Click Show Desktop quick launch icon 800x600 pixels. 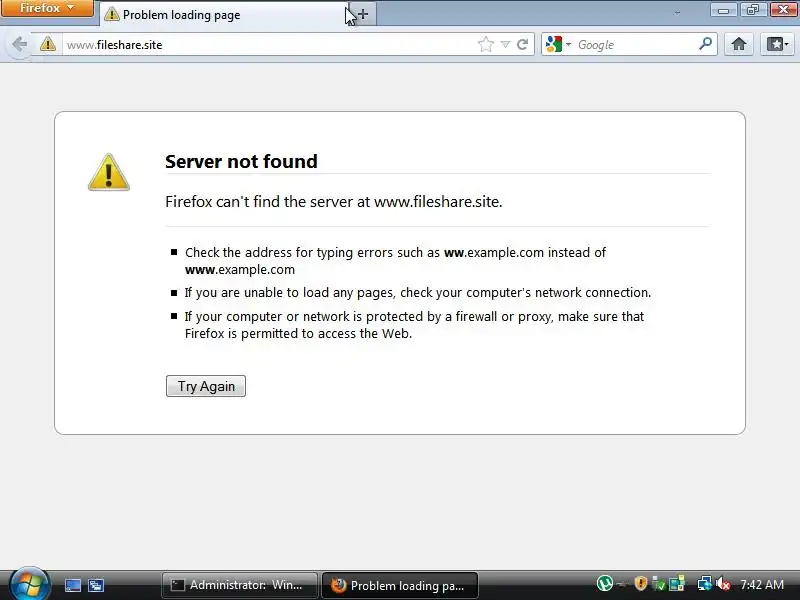pos(72,585)
